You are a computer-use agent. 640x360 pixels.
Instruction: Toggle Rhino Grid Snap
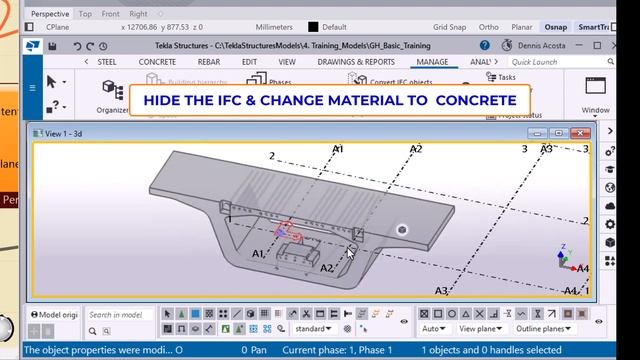coord(449,27)
